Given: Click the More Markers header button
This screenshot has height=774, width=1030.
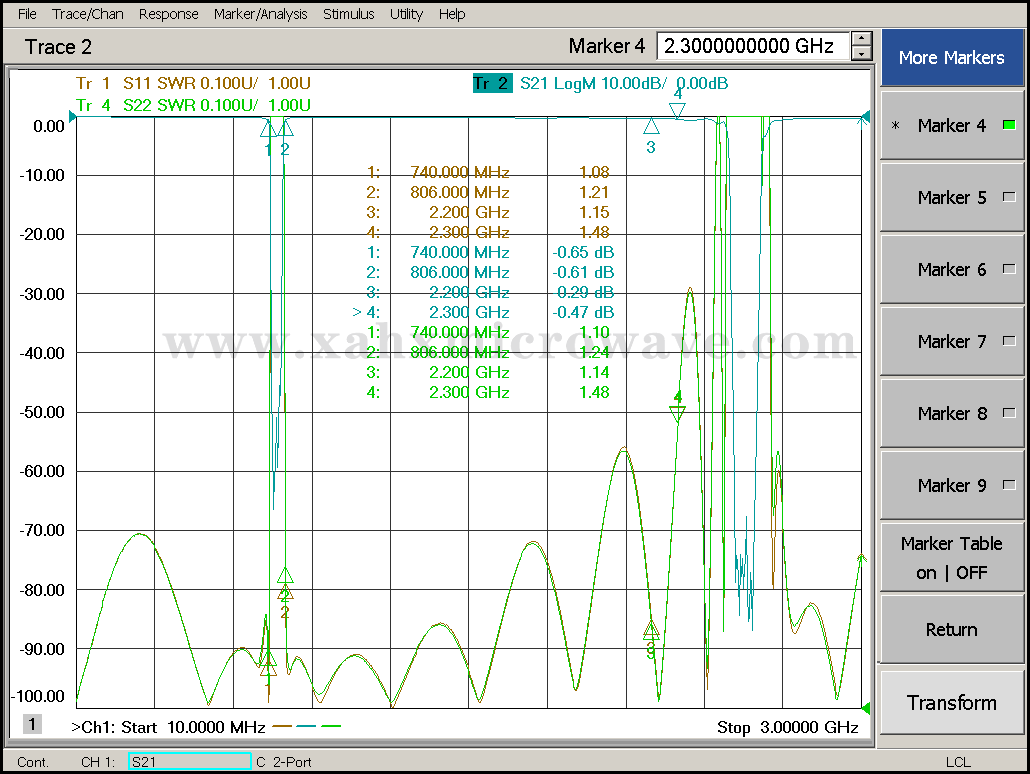Looking at the screenshot, I should tap(951, 58).
